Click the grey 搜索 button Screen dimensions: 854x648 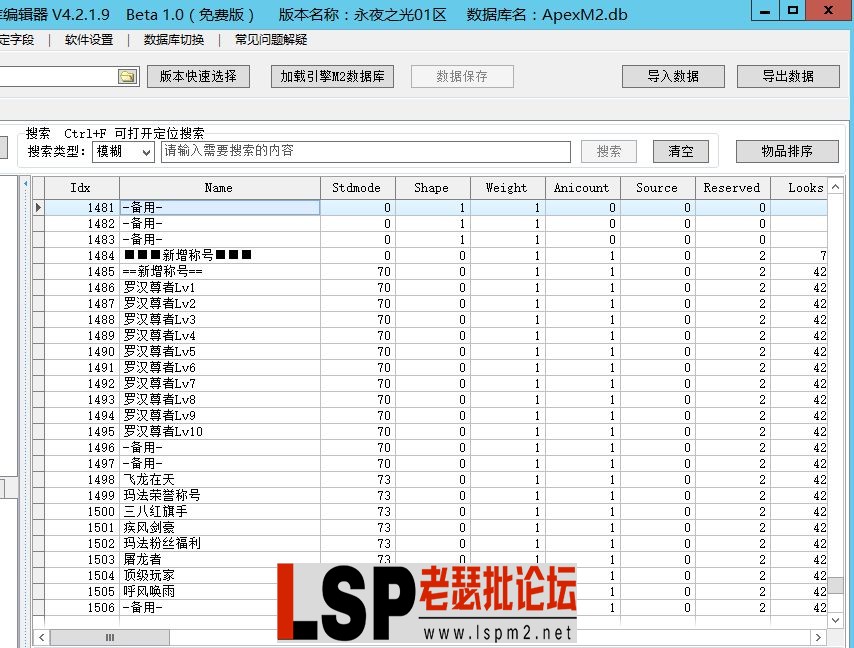(x=609, y=151)
